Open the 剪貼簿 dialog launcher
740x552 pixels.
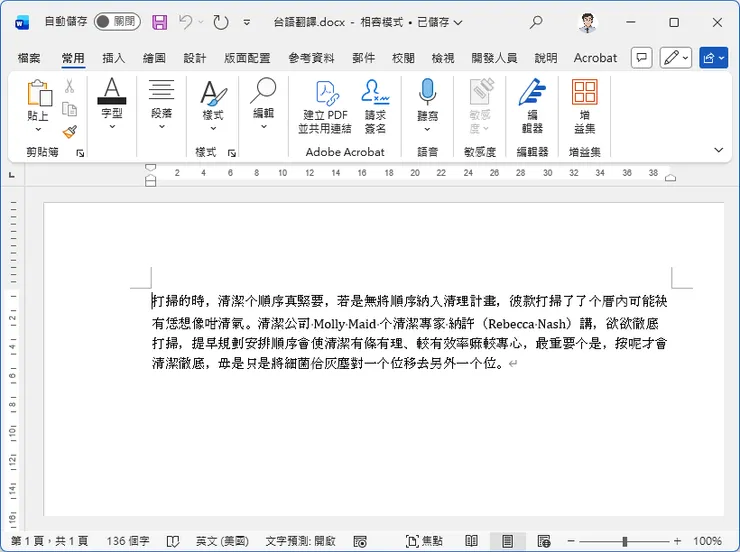[80, 153]
